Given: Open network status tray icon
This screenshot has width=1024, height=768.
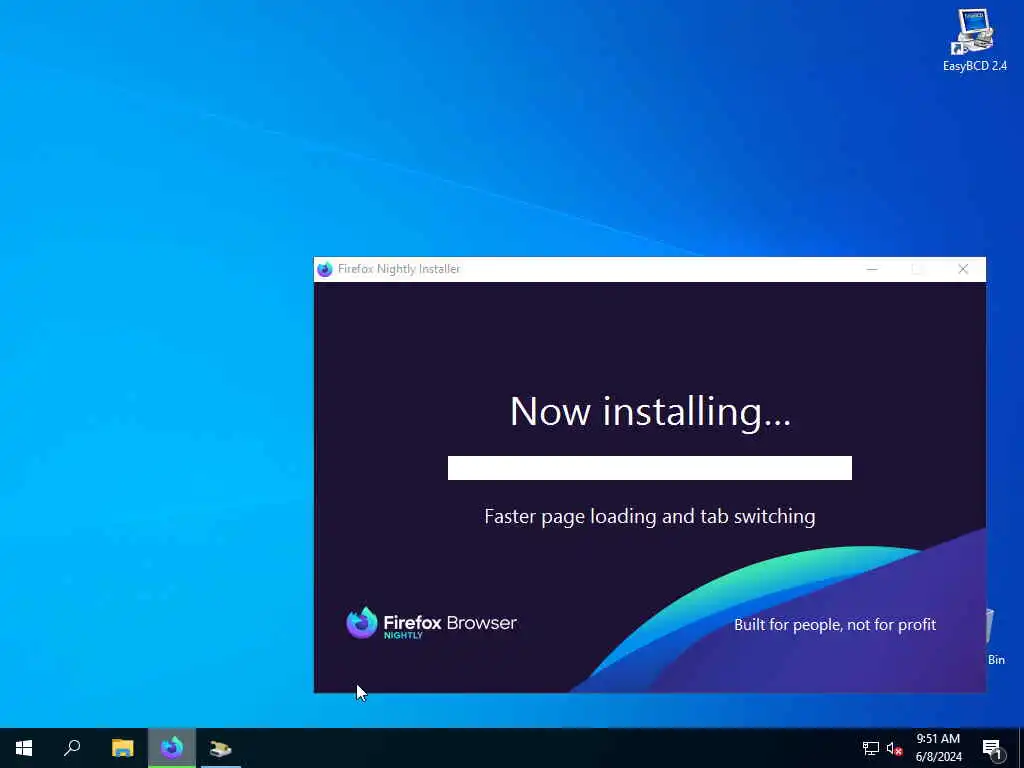Looking at the screenshot, I should point(870,748).
